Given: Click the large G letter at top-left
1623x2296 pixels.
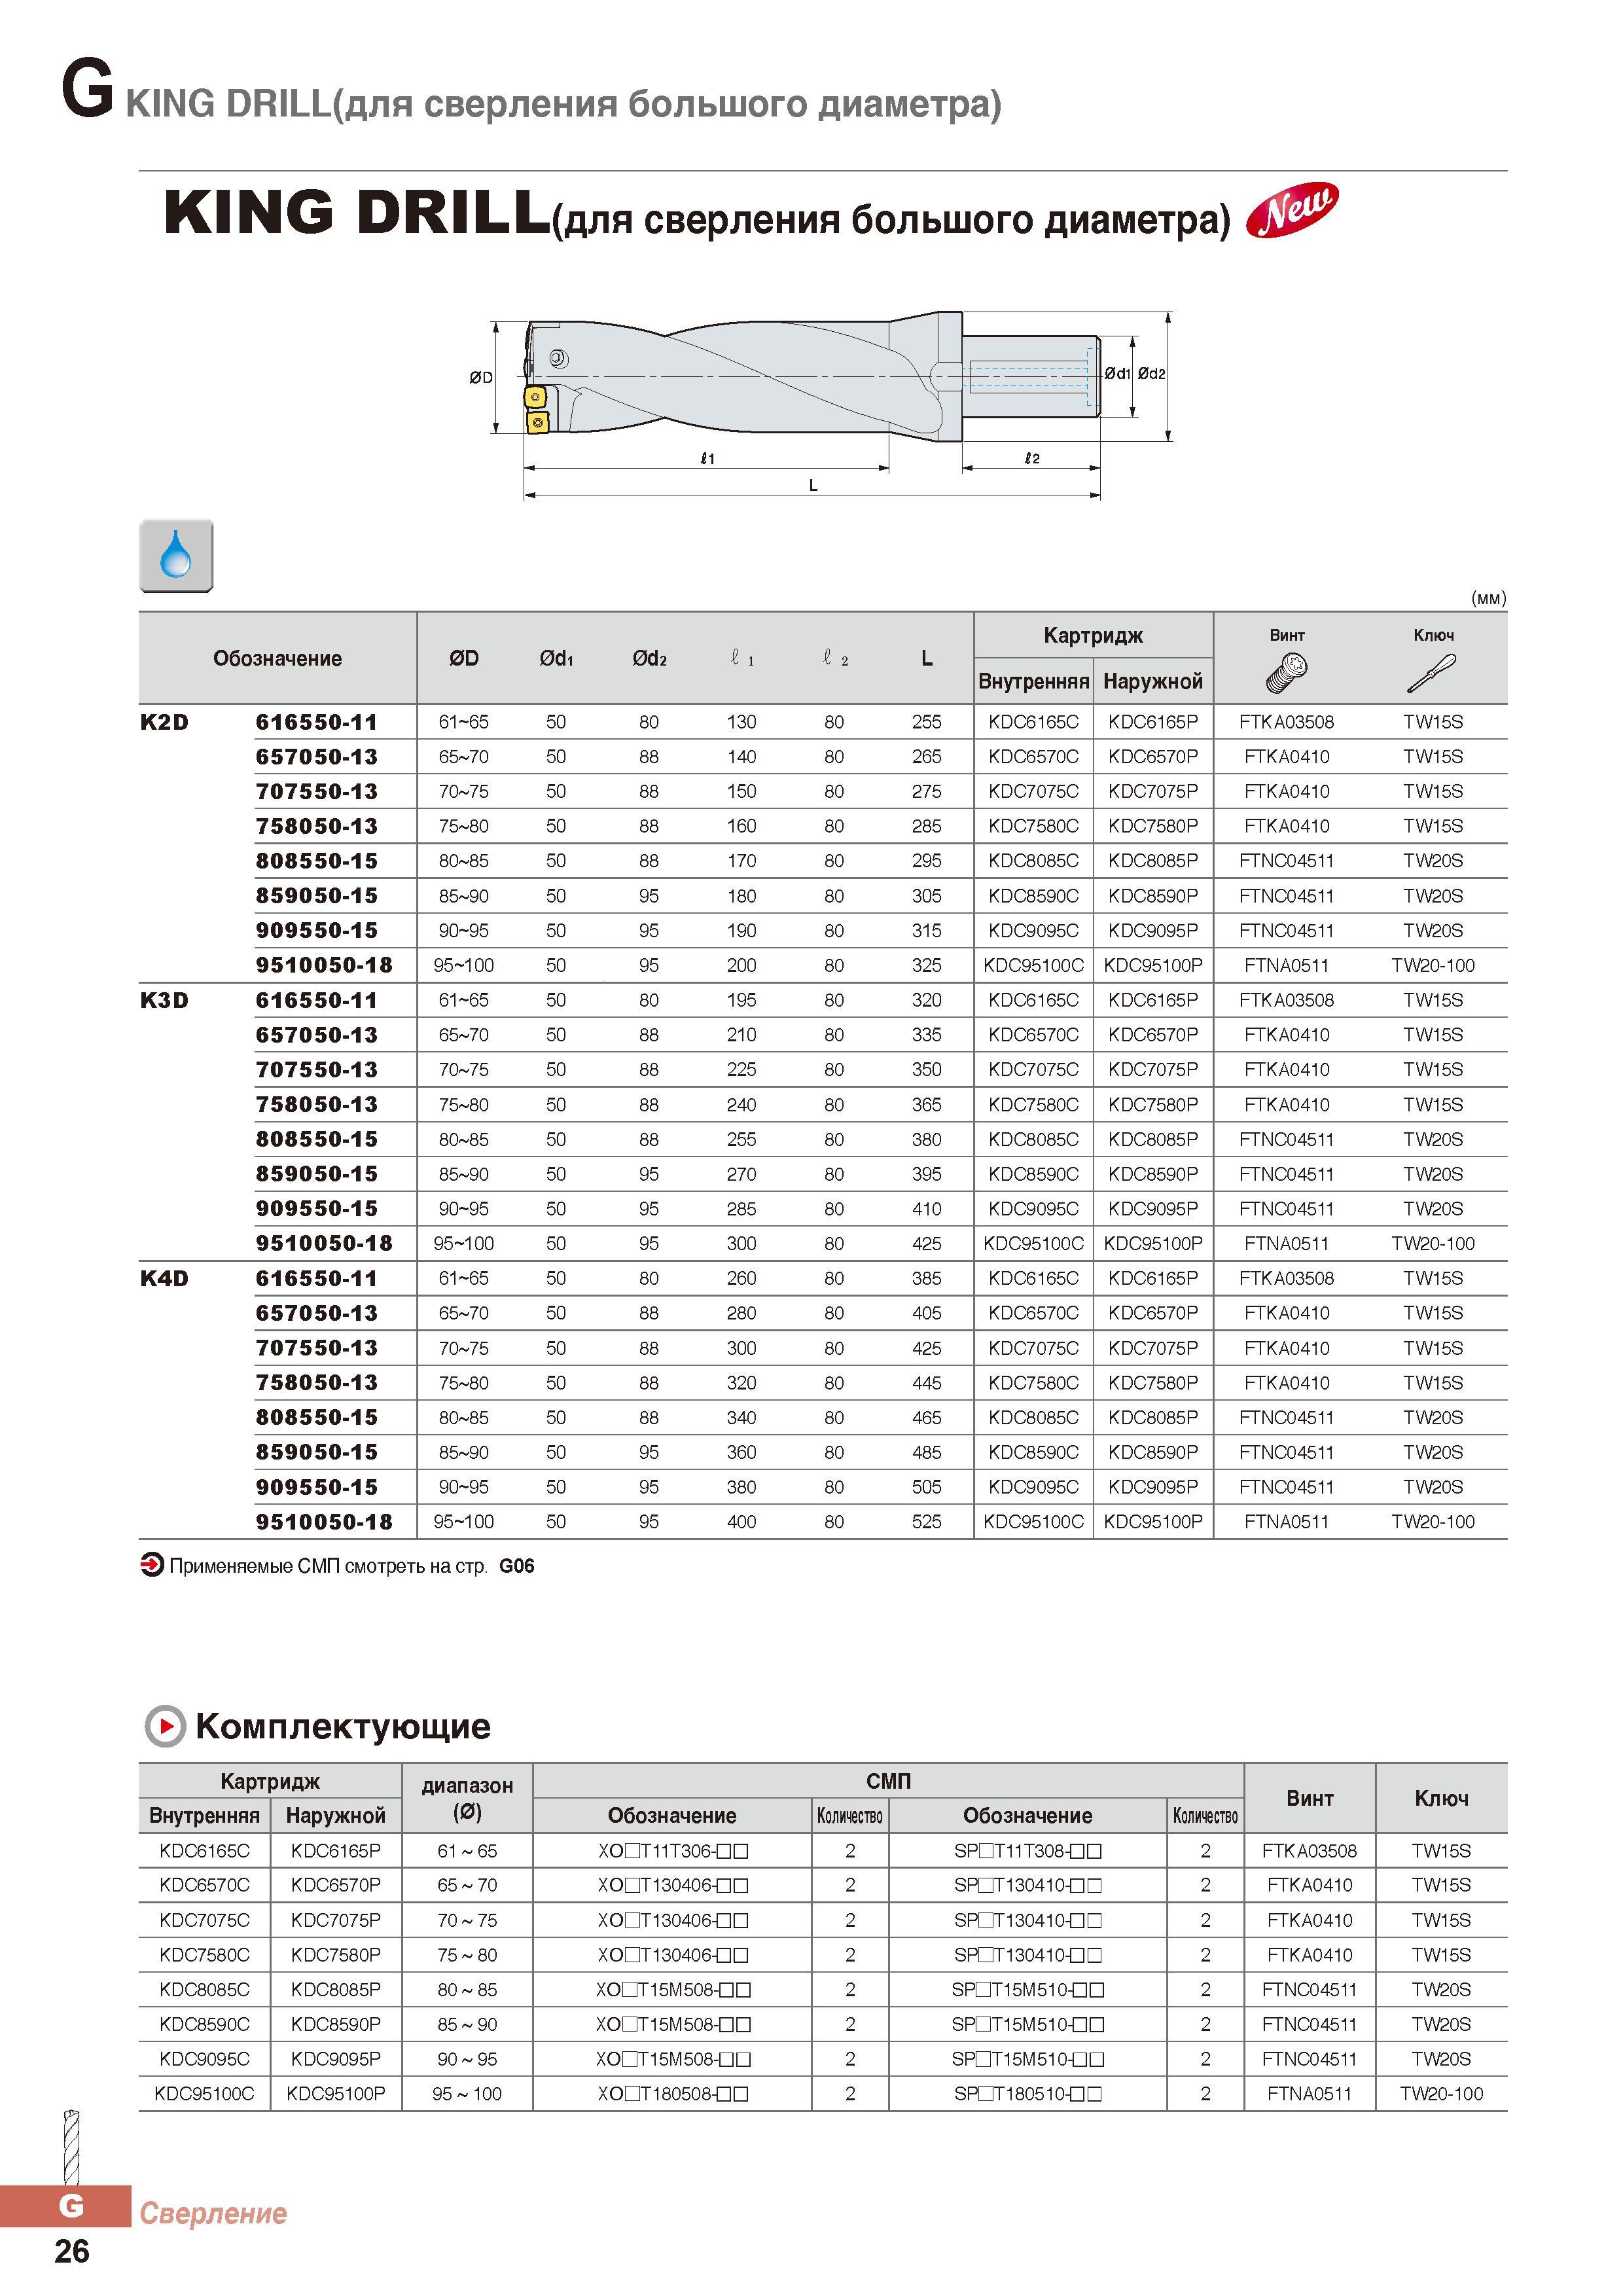Looking at the screenshot, I should (87, 88).
